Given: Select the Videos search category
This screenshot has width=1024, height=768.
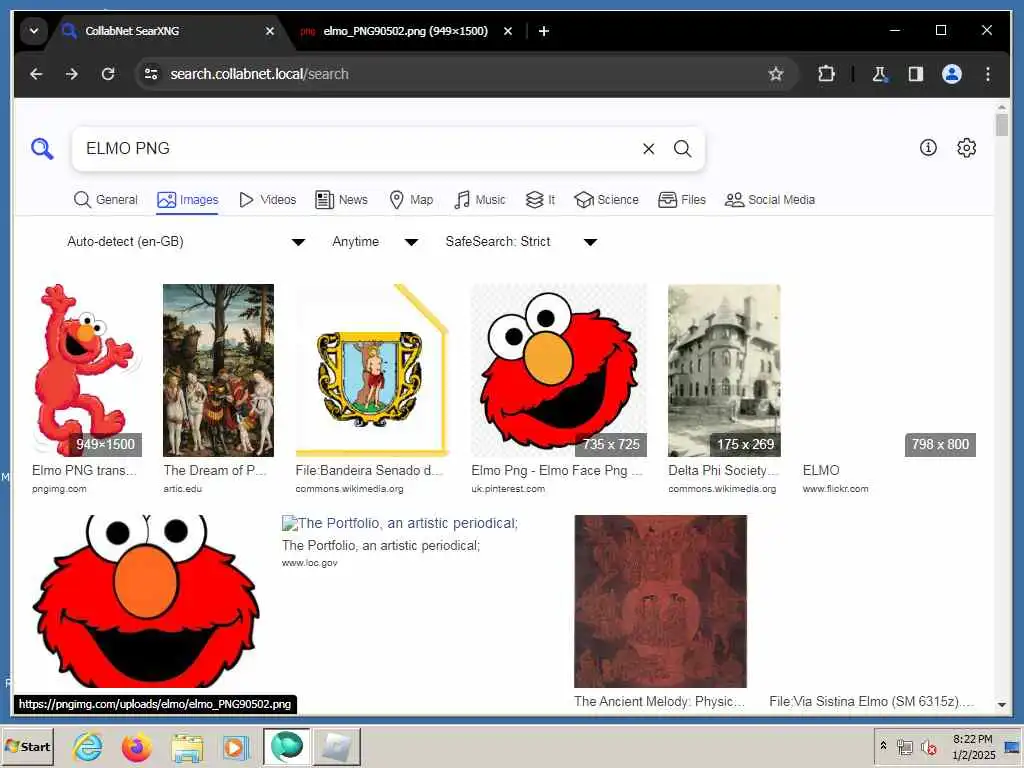Looking at the screenshot, I should pos(267,200).
